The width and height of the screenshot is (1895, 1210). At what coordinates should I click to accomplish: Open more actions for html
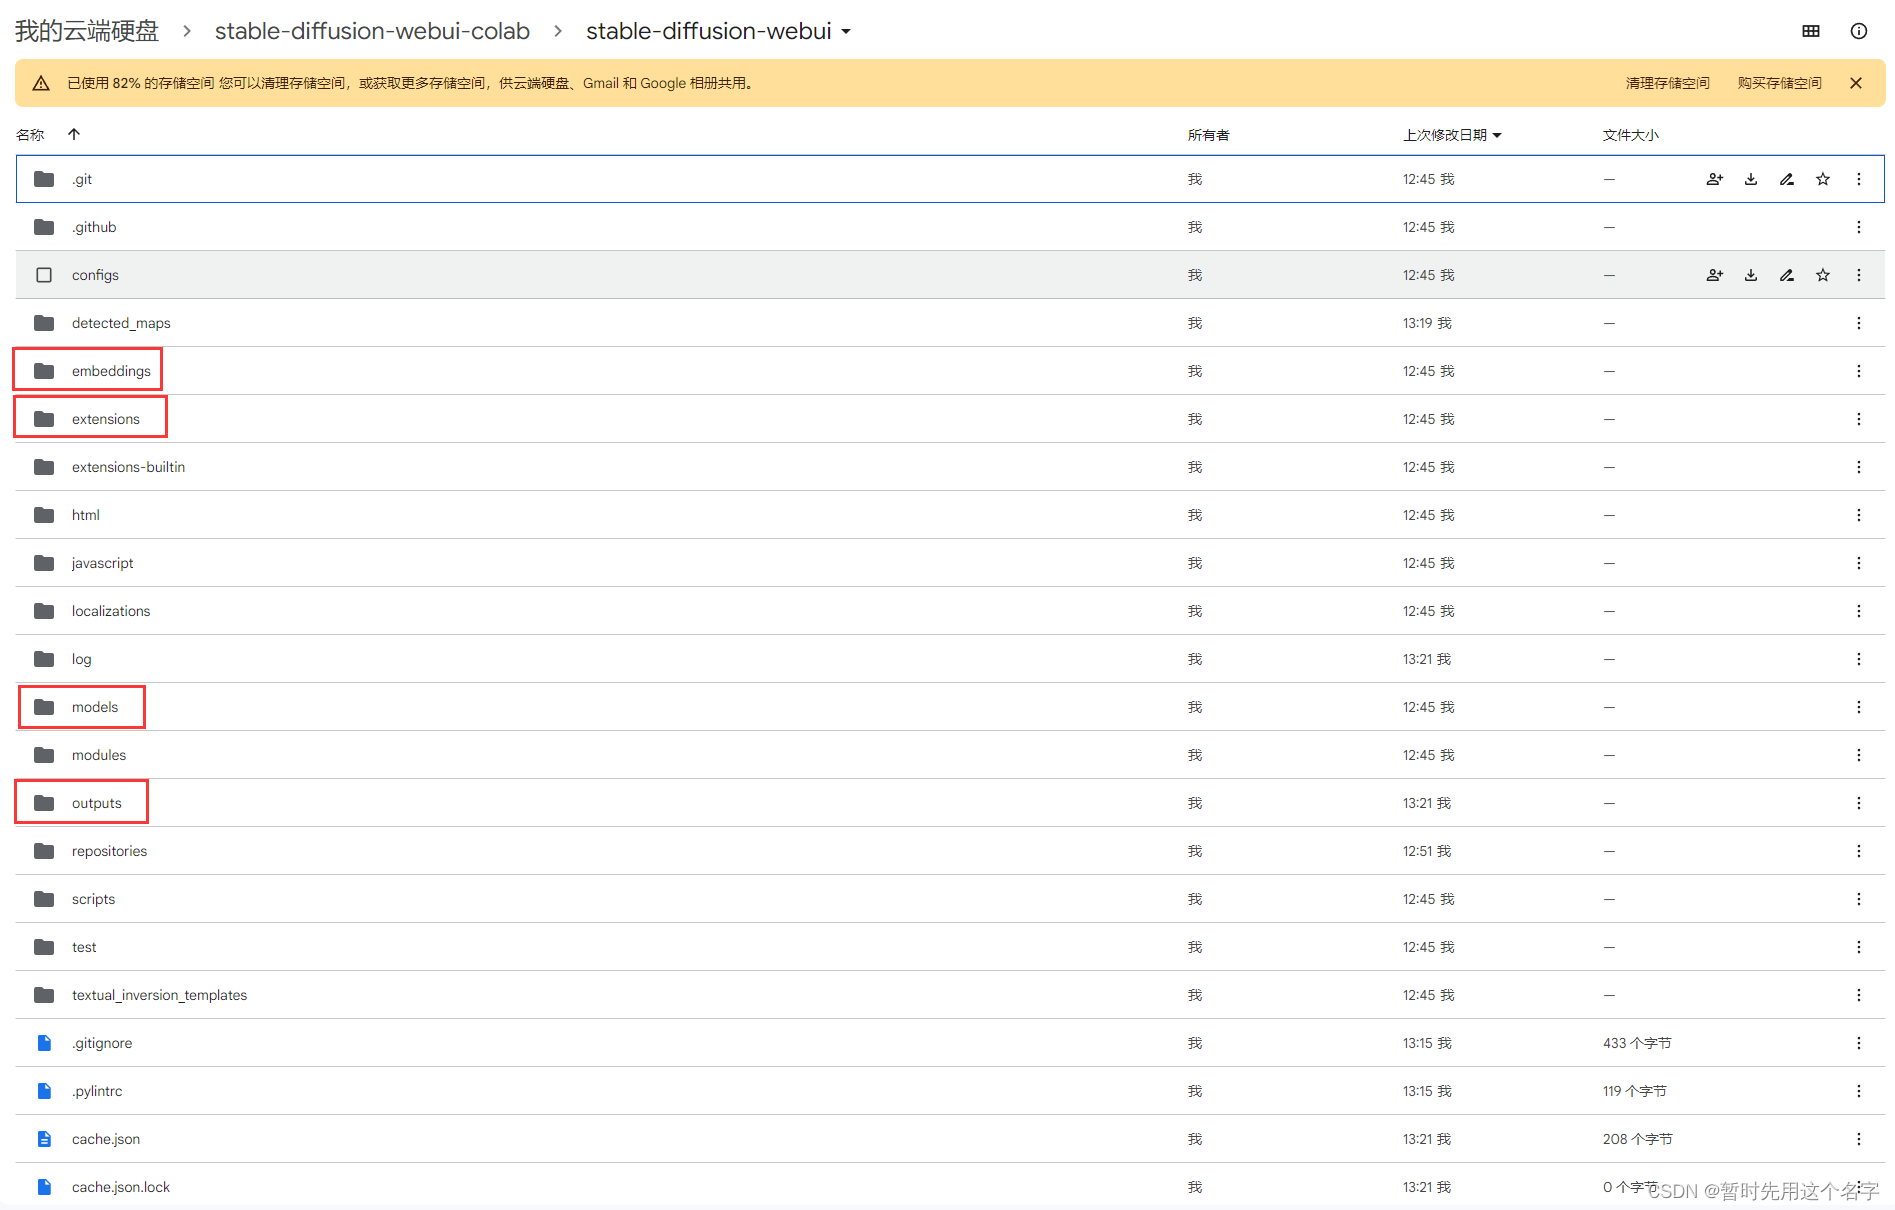tap(1858, 515)
